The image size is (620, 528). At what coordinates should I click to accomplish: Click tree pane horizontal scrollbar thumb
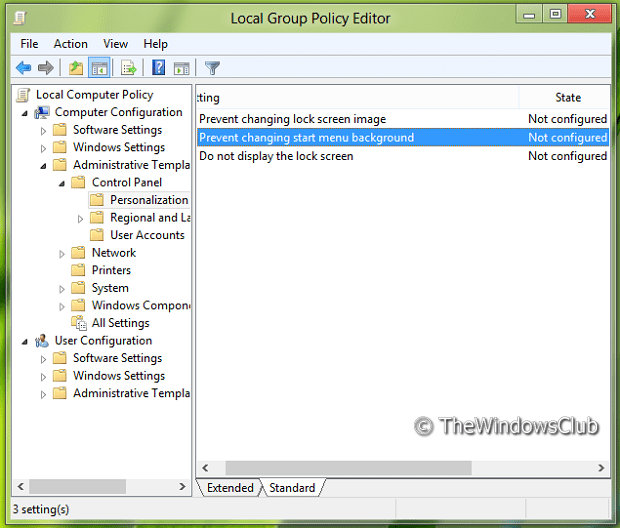78,486
